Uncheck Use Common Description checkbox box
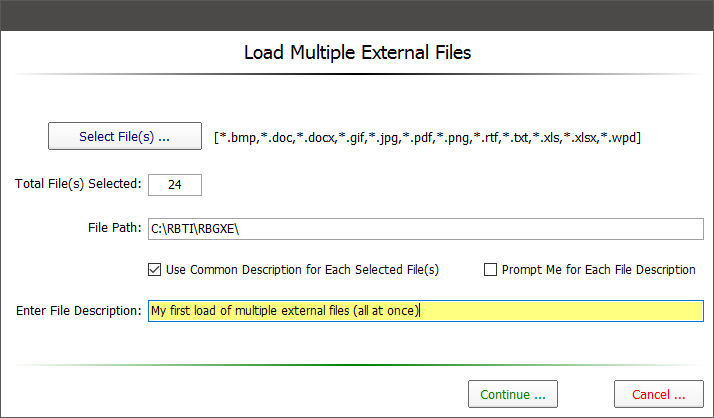Screen dimensions: 714x418 (154, 269)
